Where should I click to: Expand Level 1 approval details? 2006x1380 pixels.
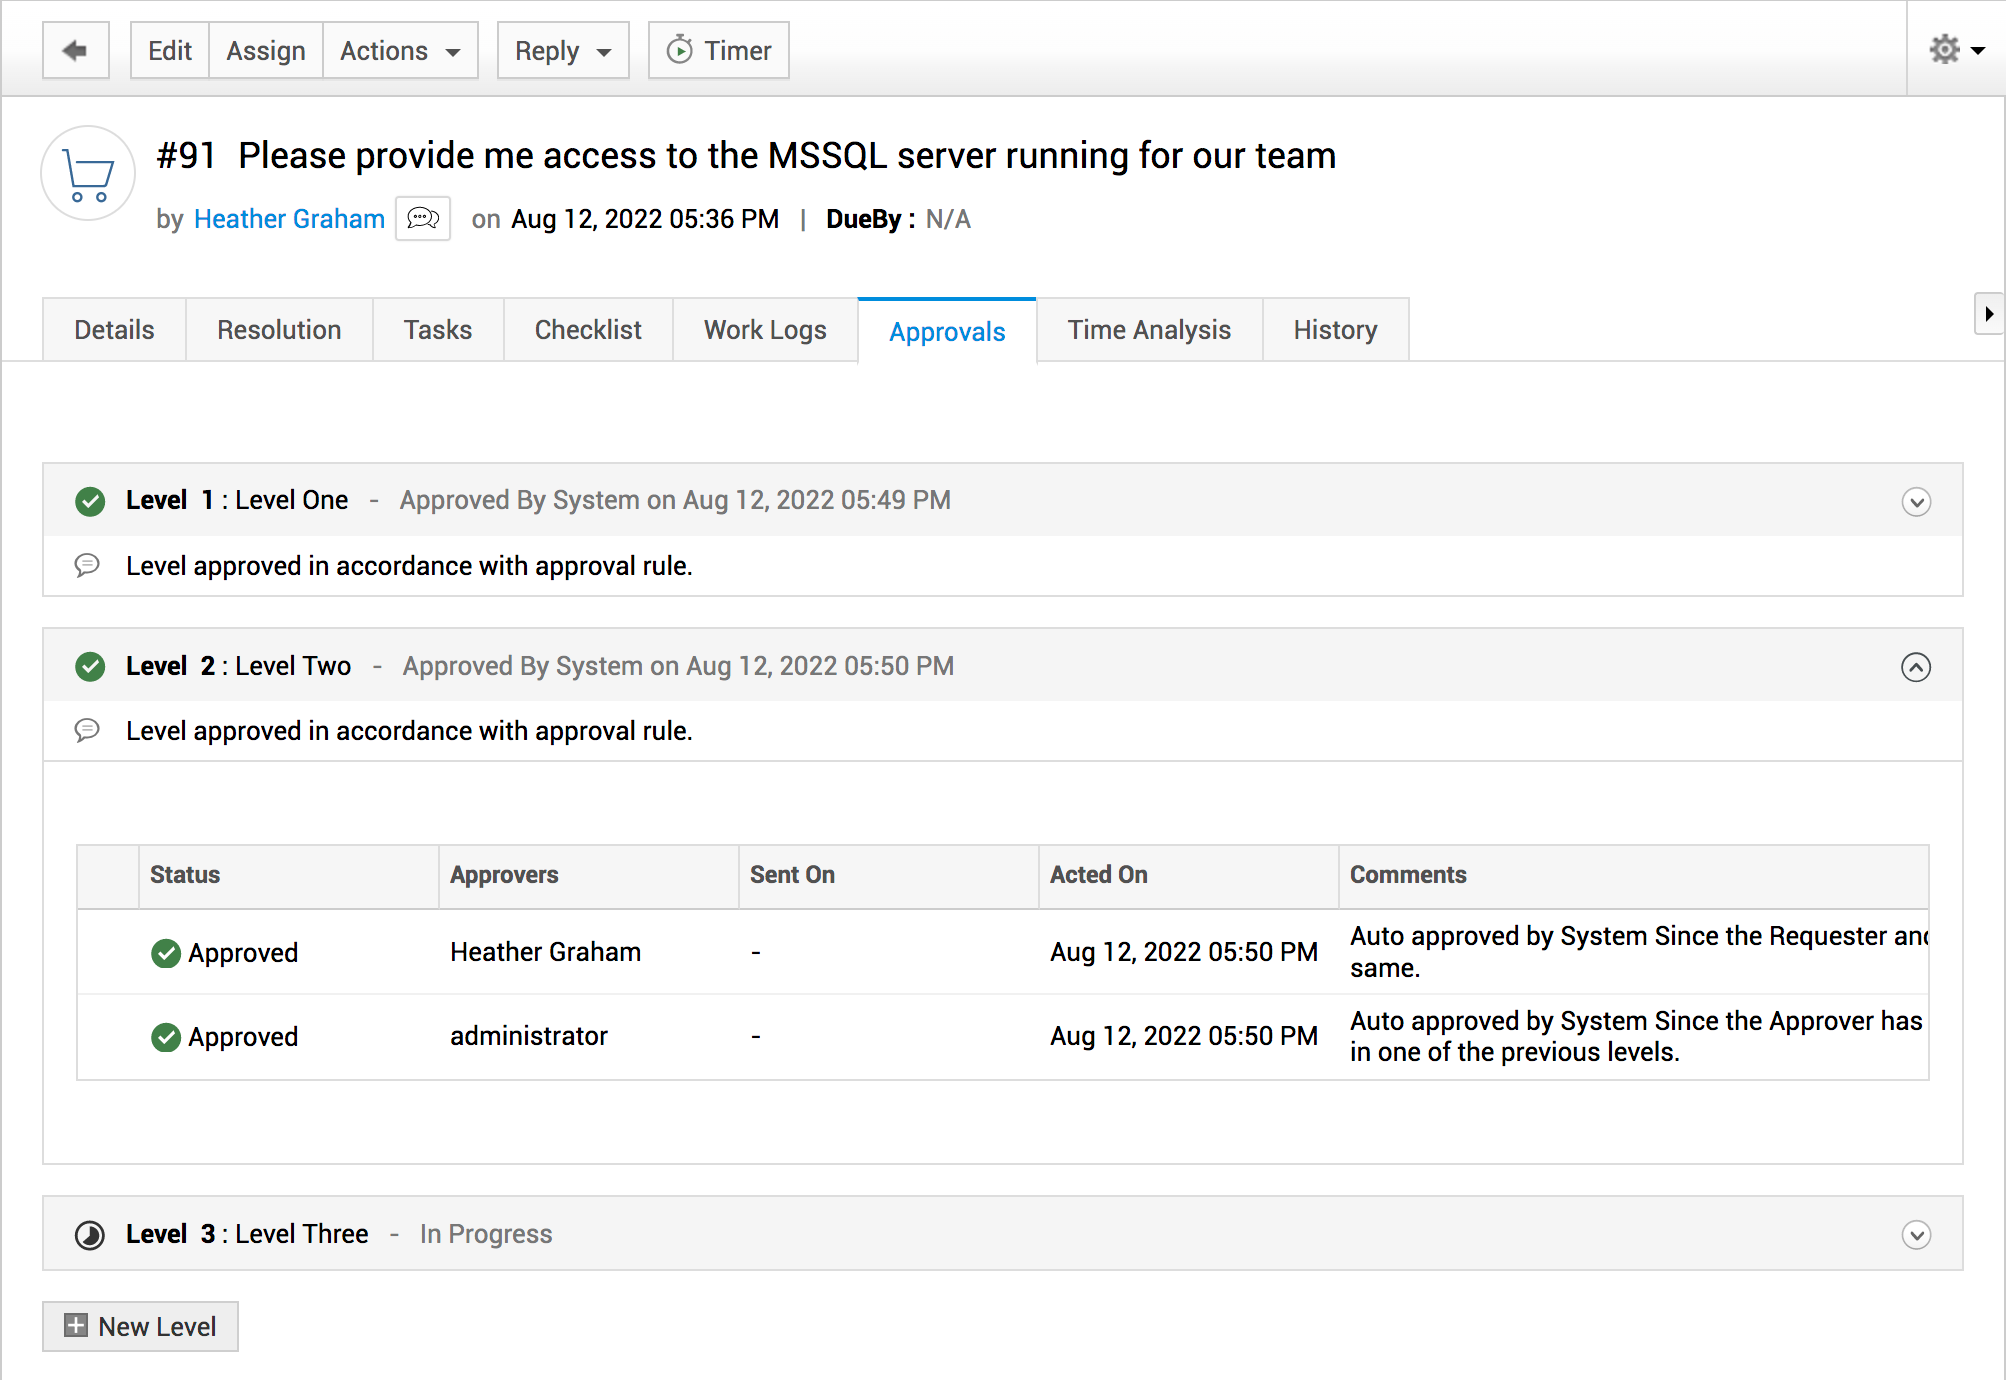1915,501
